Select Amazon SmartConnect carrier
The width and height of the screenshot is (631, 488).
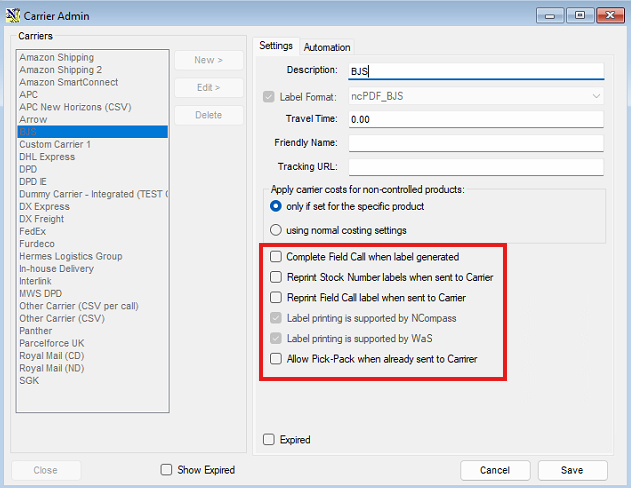[x=93, y=82]
